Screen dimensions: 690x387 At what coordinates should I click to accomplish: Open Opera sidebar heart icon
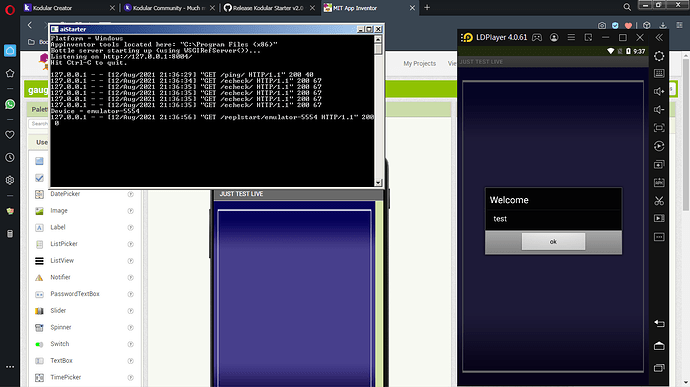(10, 135)
